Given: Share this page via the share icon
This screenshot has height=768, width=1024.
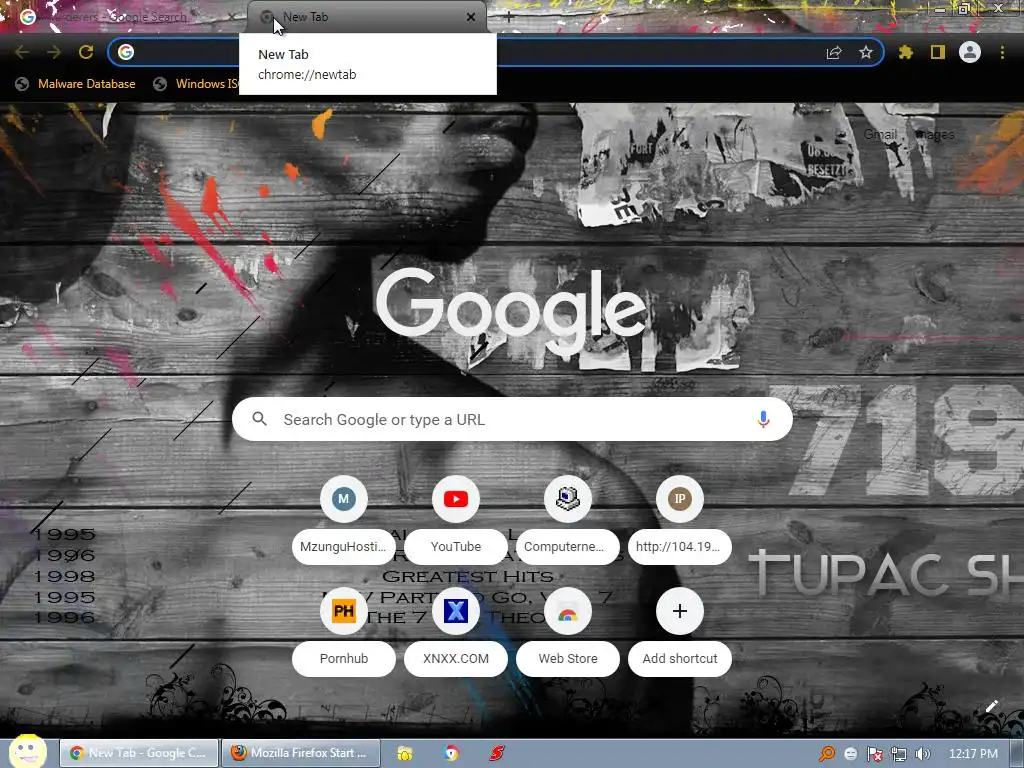Looking at the screenshot, I should pyautogui.click(x=834, y=52).
